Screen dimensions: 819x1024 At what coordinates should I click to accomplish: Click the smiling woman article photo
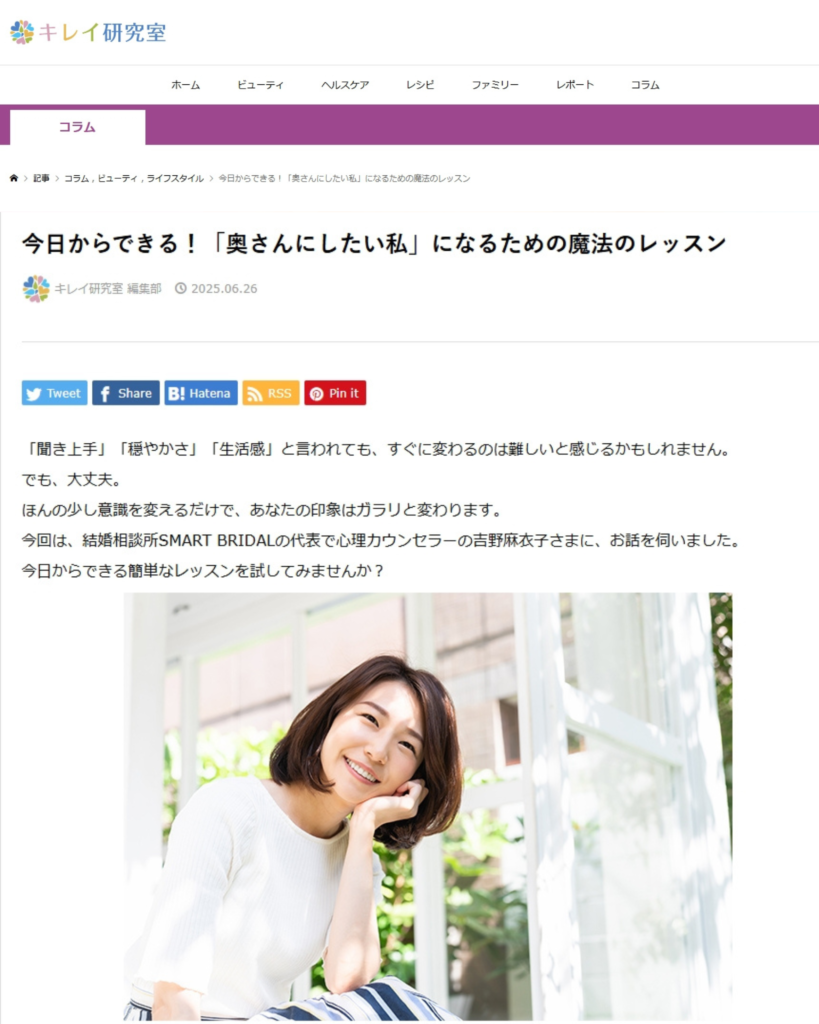tap(428, 807)
